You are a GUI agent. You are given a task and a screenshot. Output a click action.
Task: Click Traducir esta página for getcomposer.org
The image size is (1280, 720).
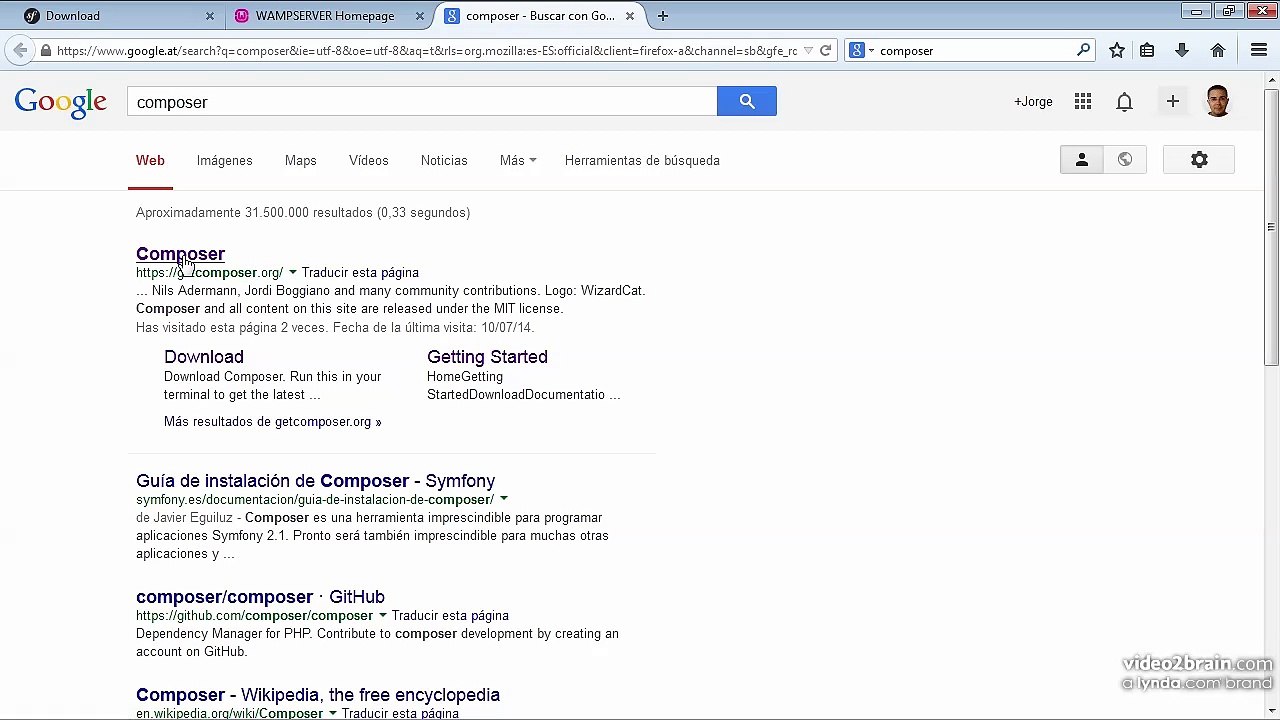pos(360,273)
